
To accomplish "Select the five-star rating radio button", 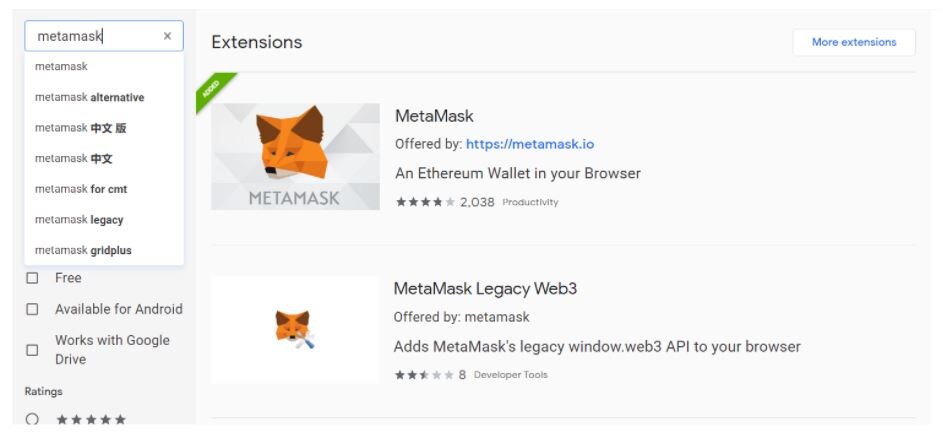I will (32, 419).
